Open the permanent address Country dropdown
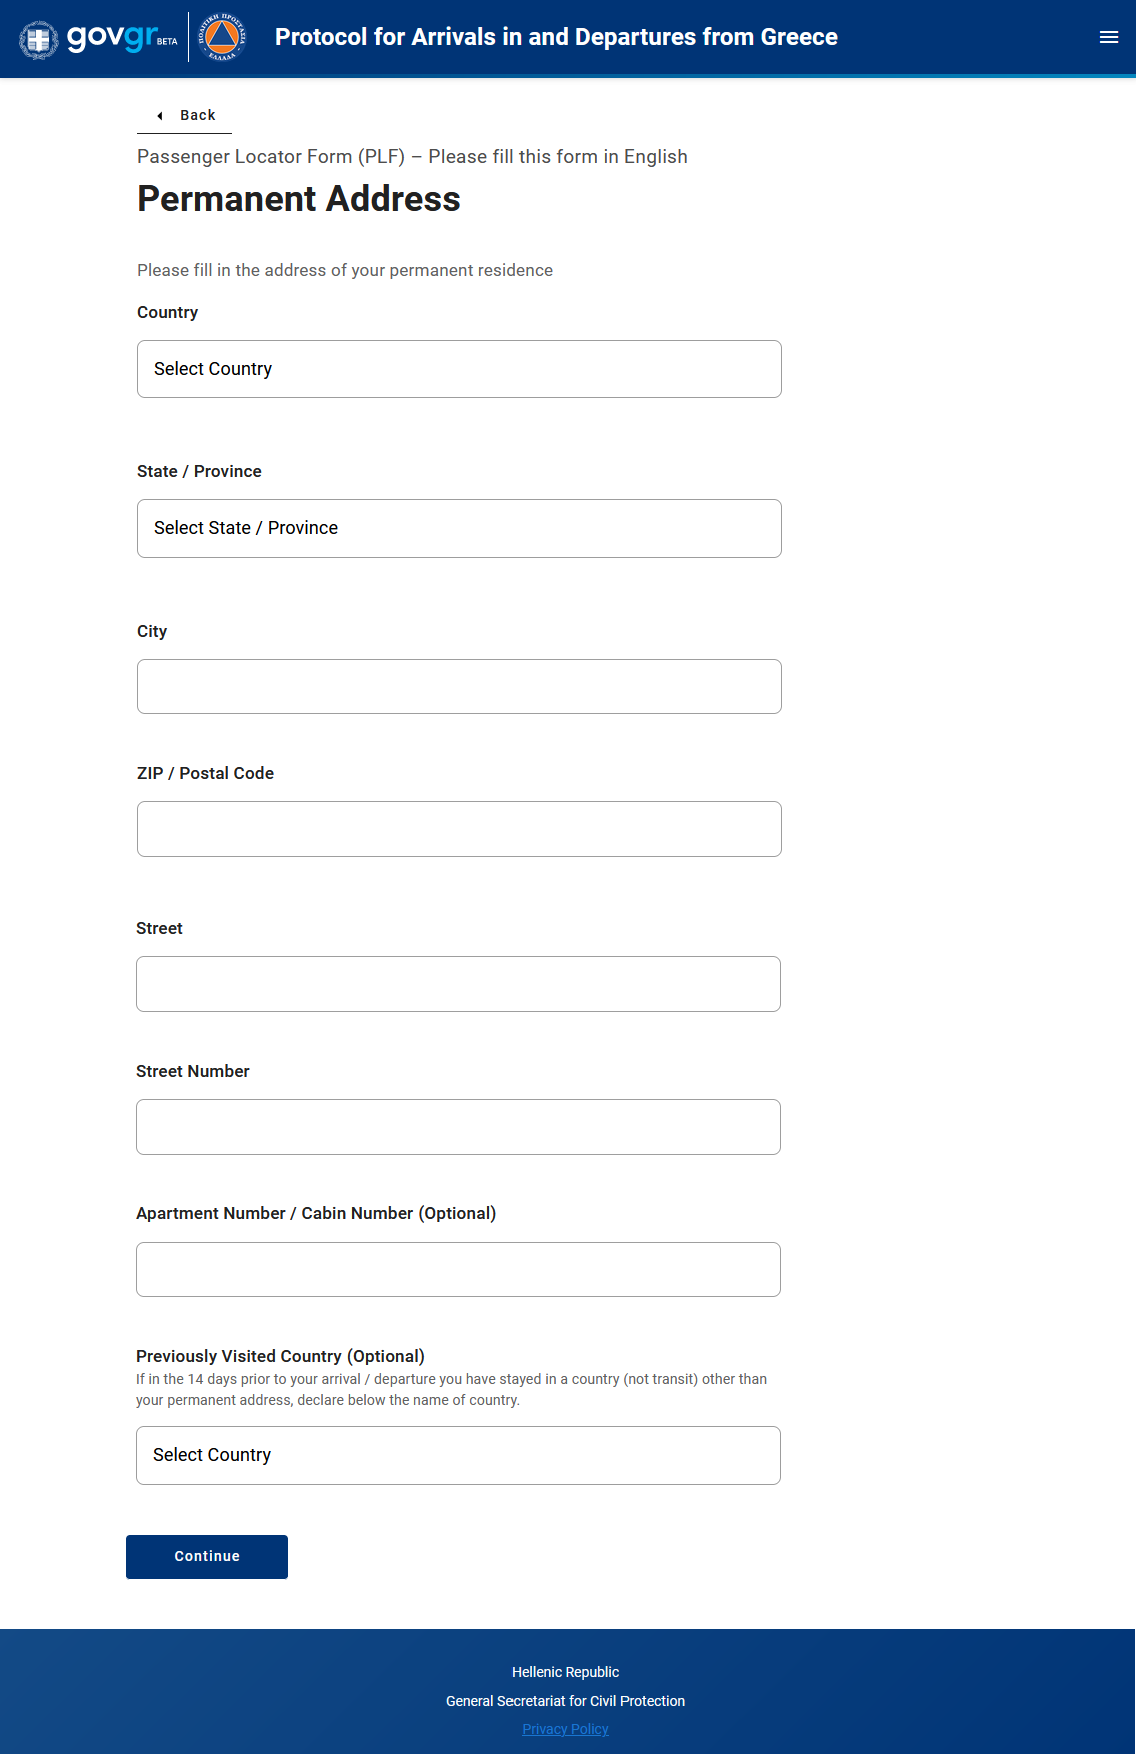Screen dimensions: 1136x1756 click(x=459, y=369)
